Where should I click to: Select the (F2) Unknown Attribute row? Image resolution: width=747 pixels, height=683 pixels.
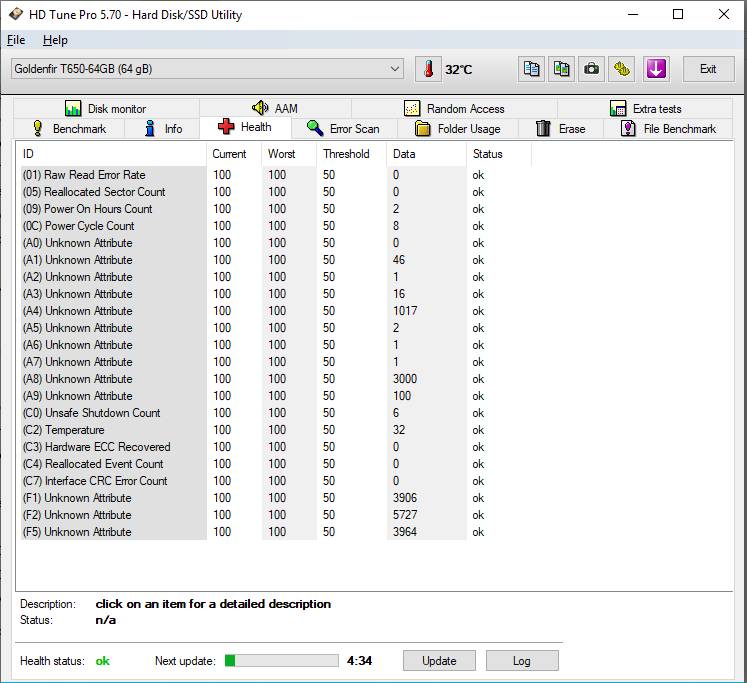click(x=276, y=515)
